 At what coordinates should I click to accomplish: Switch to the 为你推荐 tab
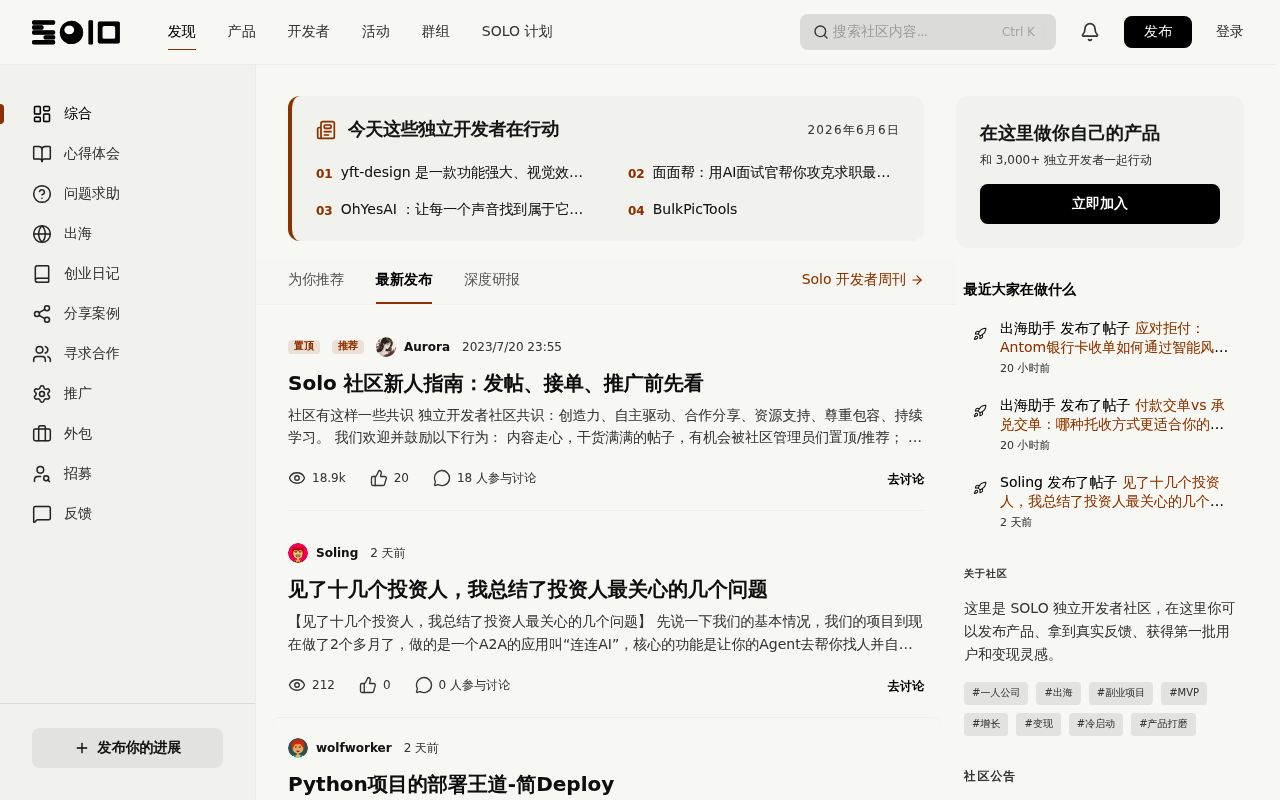[x=316, y=280]
